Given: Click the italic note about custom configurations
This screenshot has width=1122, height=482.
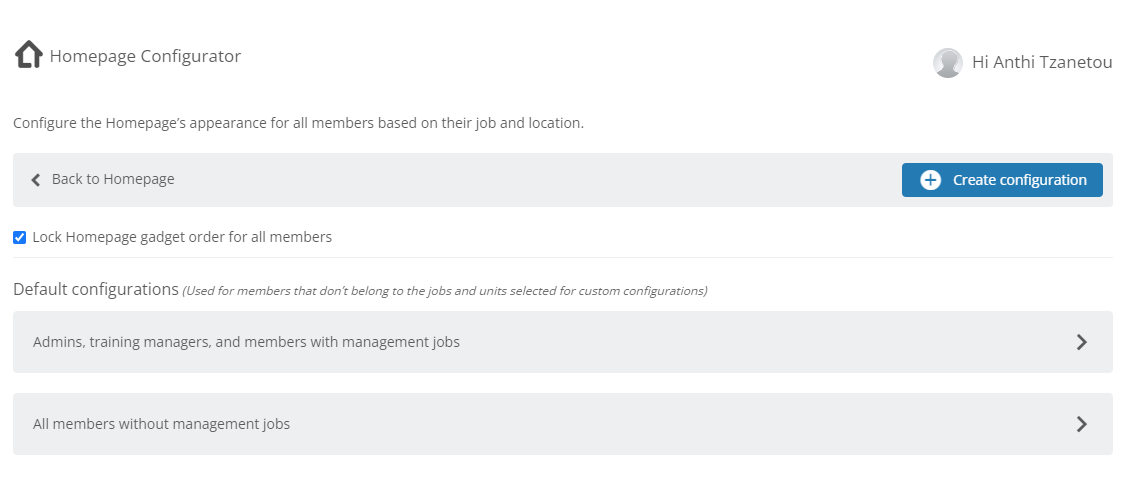Looking at the screenshot, I should [445, 291].
